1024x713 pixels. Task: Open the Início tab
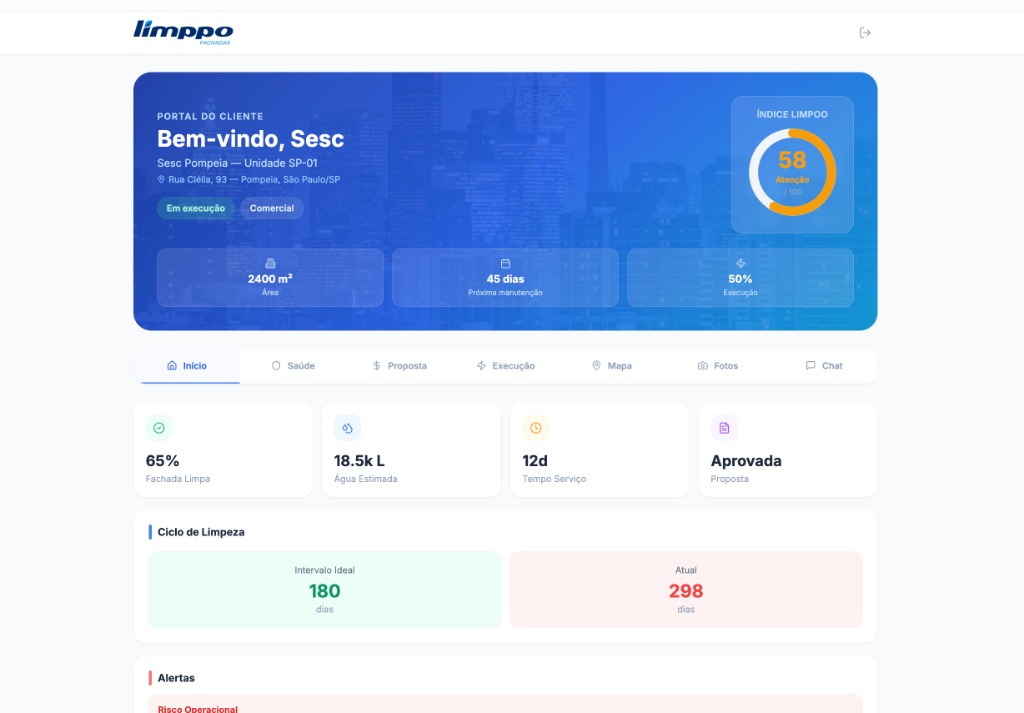187,366
